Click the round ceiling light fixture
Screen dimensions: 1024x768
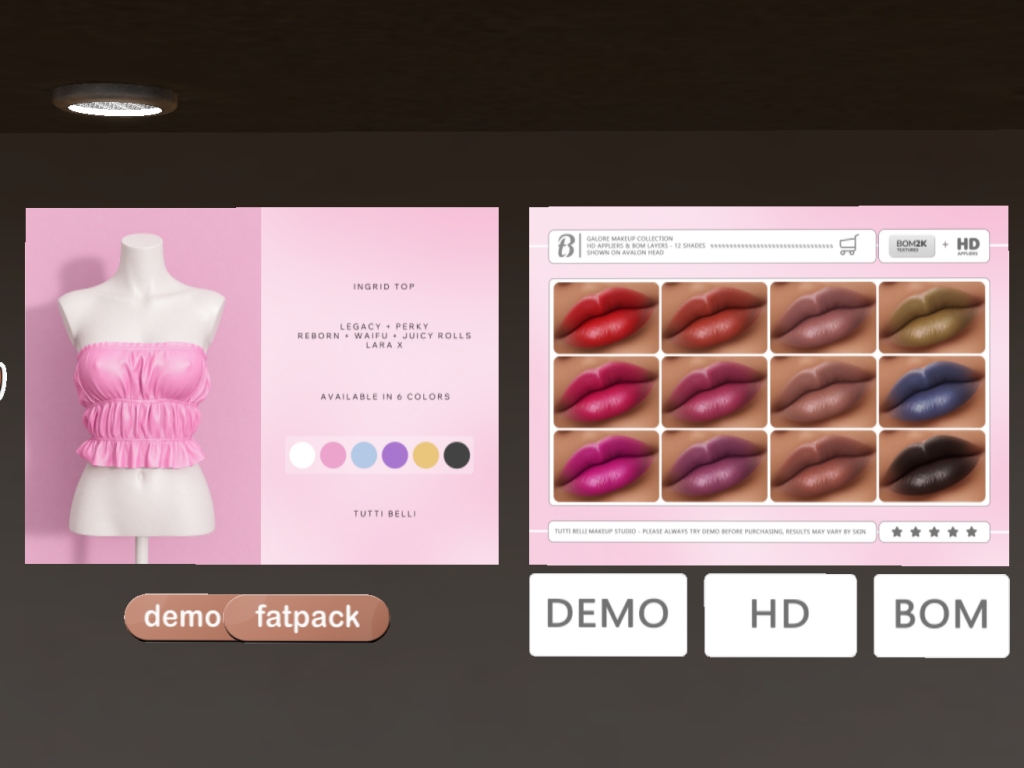tap(114, 102)
